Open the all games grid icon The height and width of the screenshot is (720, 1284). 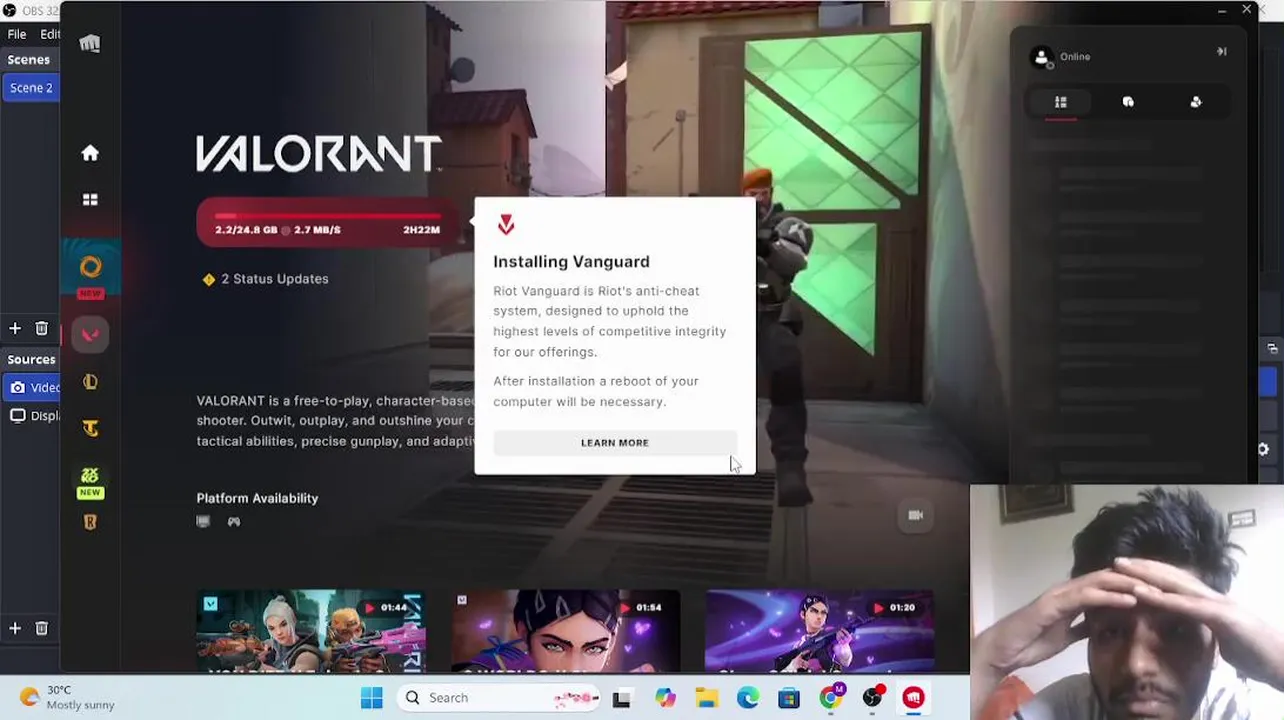pyautogui.click(x=90, y=200)
